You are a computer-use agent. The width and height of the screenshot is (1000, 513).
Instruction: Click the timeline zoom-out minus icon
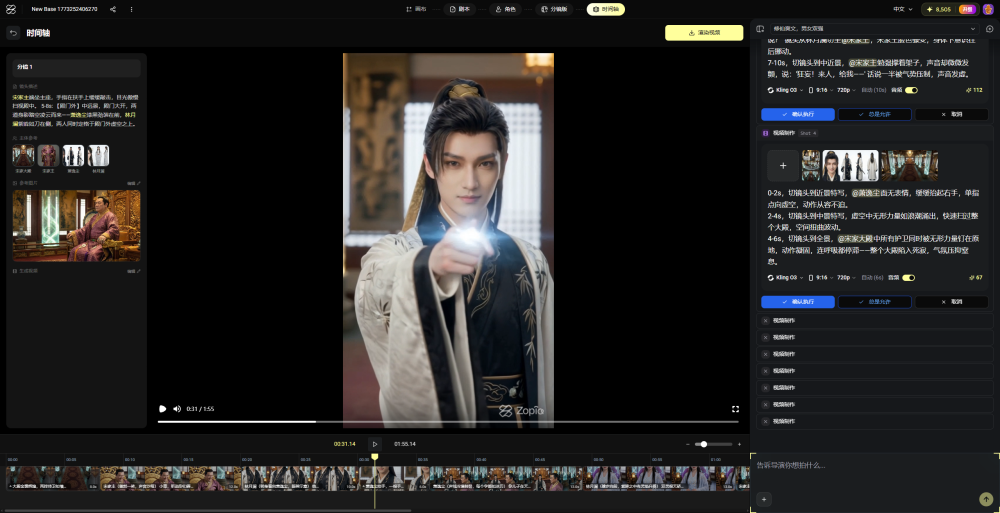[x=688, y=444]
